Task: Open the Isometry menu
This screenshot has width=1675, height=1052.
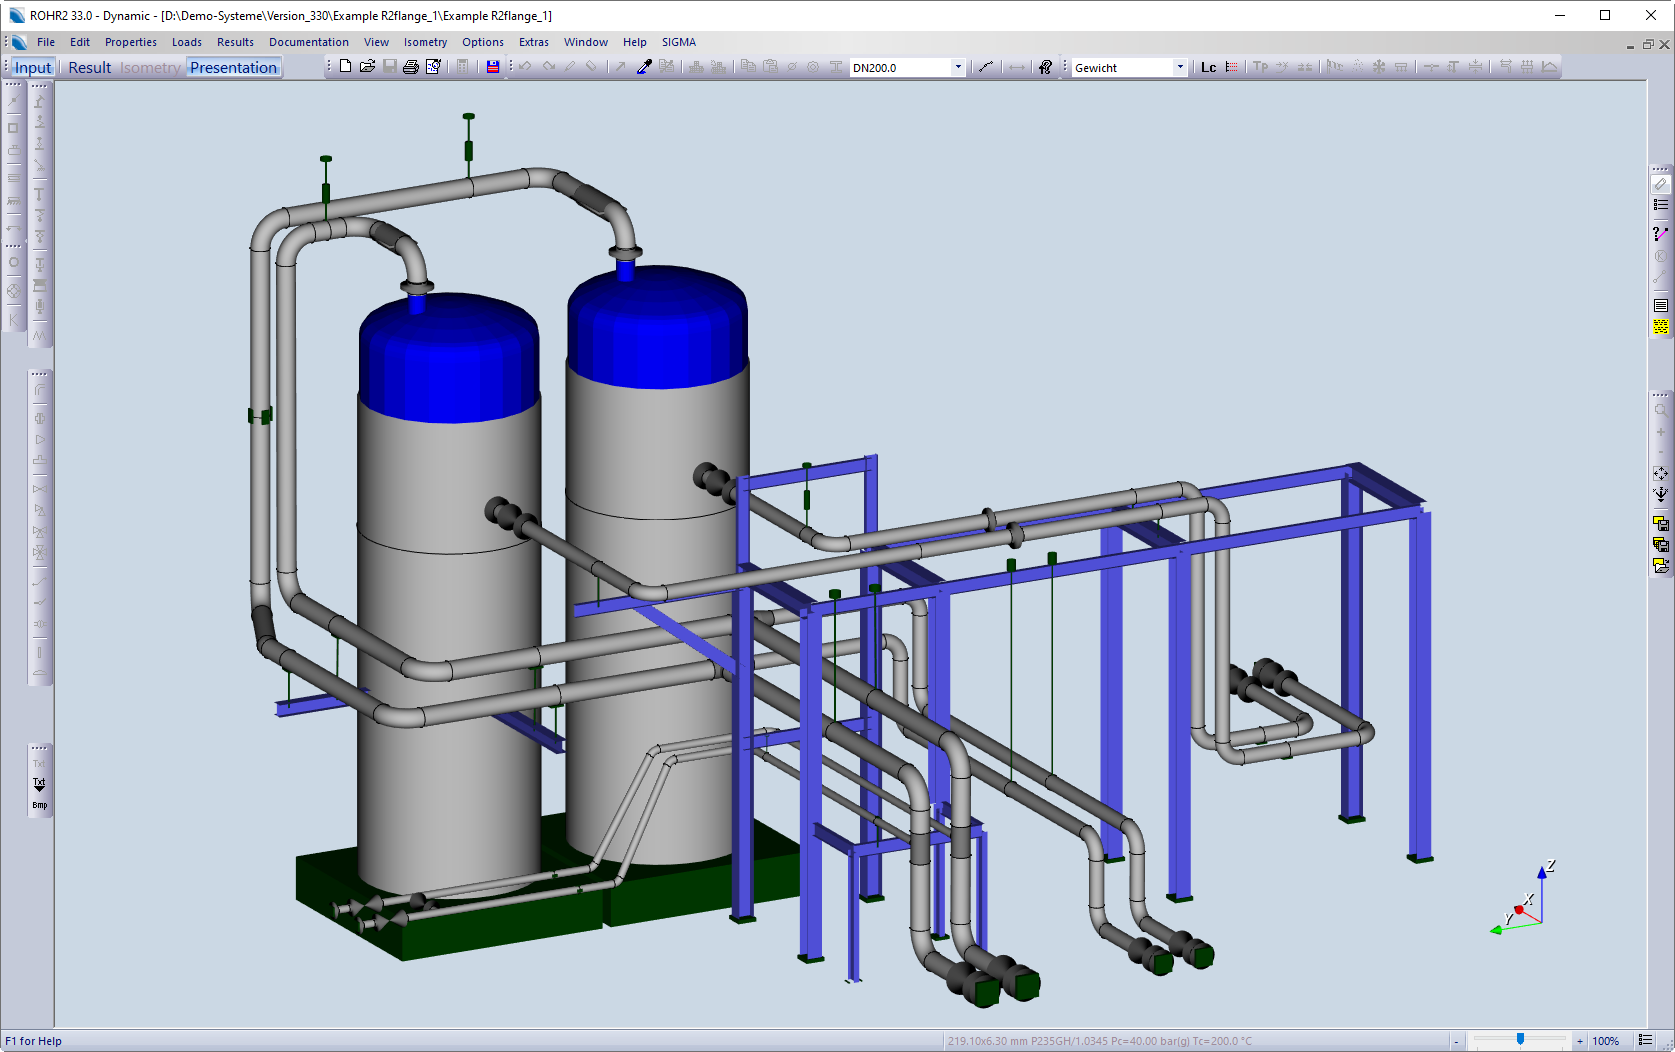Action: 425,42
